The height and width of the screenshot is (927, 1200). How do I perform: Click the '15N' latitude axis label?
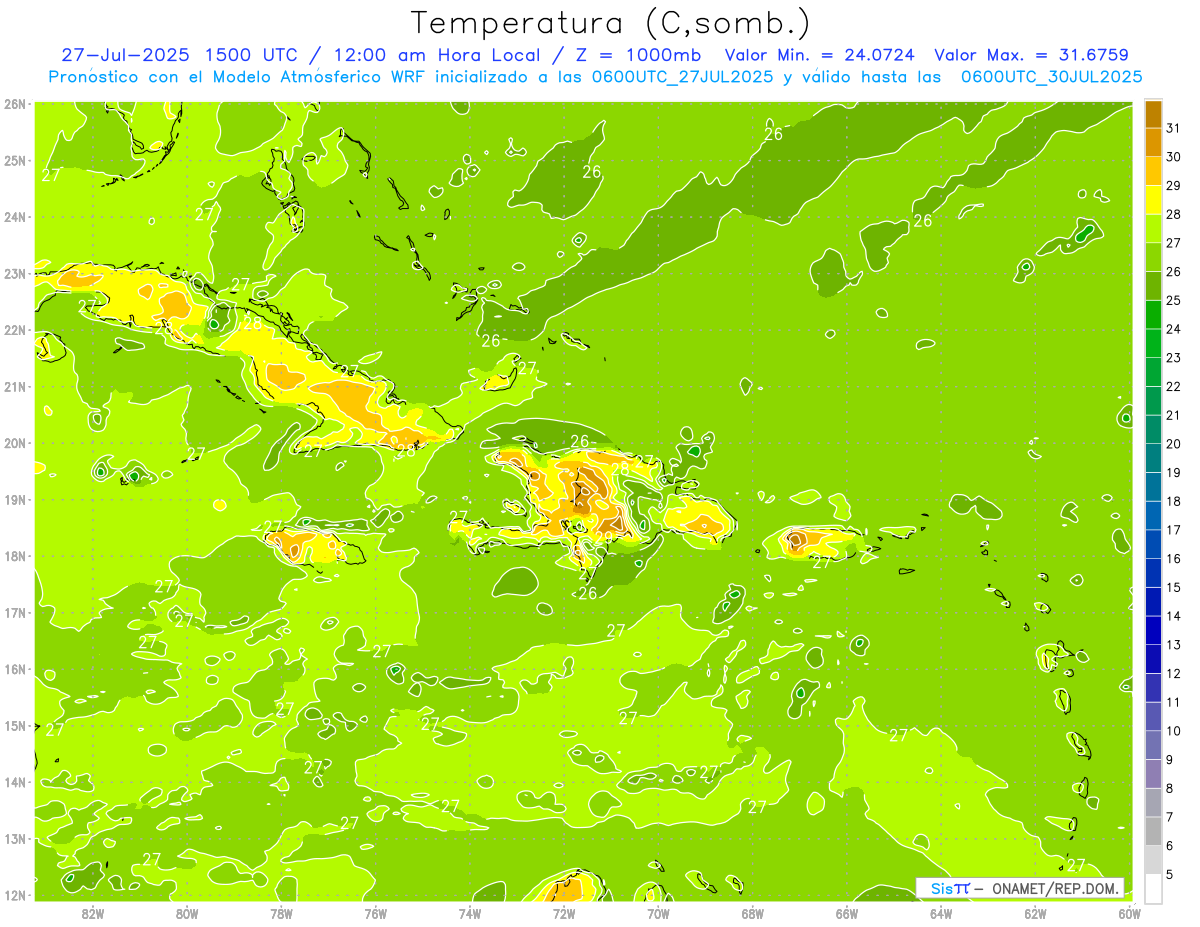(15, 725)
